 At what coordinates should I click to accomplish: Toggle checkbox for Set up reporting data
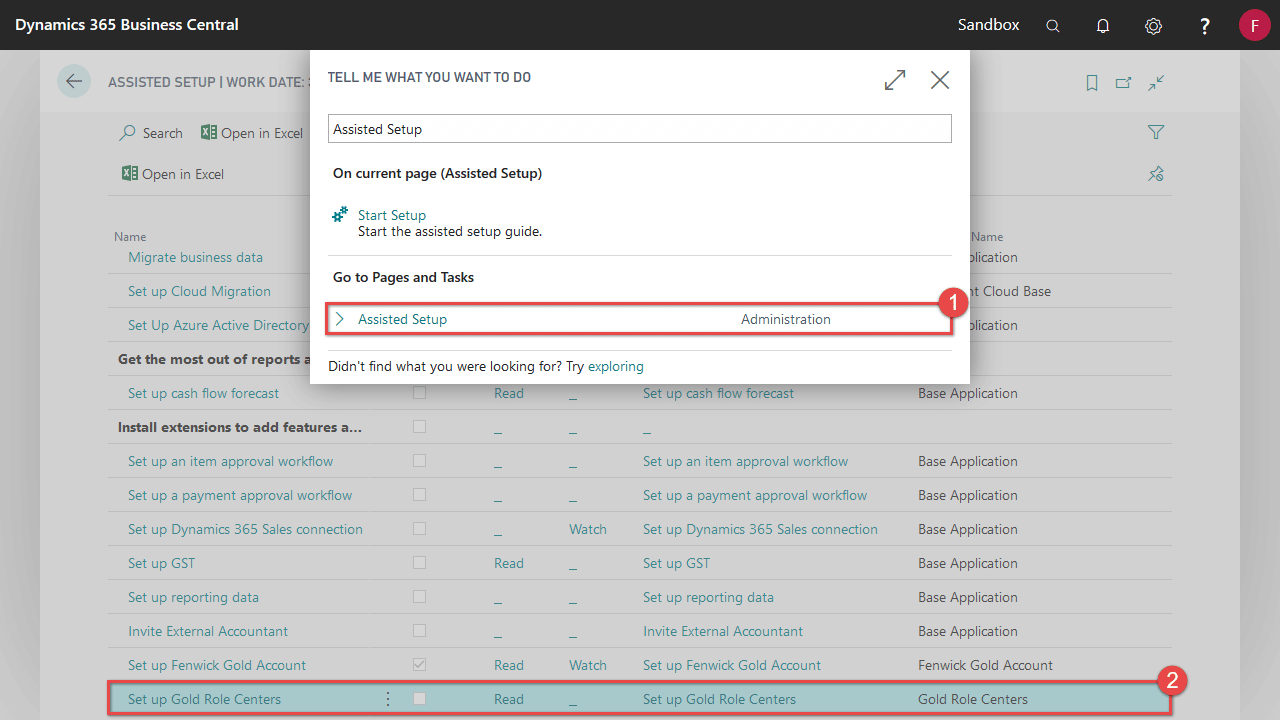[x=419, y=597]
